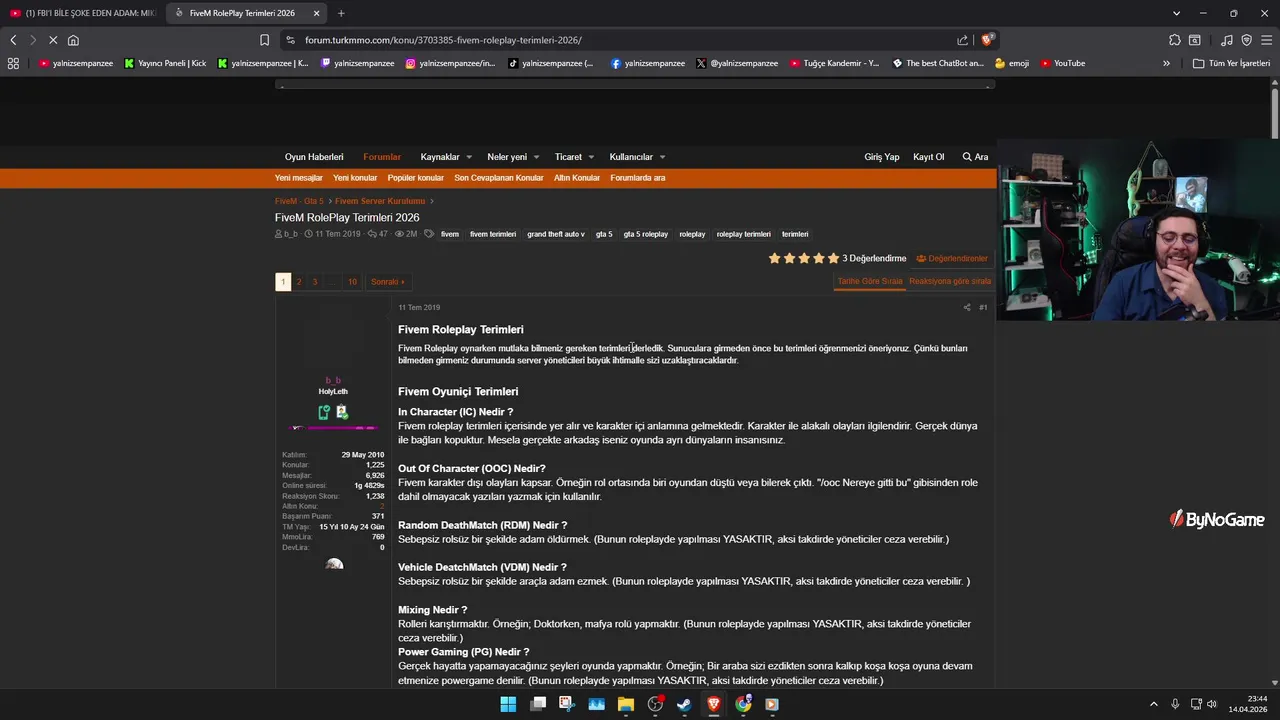
Task: Open the apps grid in bookmarks bar
Action: pyautogui.click(x=13, y=63)
